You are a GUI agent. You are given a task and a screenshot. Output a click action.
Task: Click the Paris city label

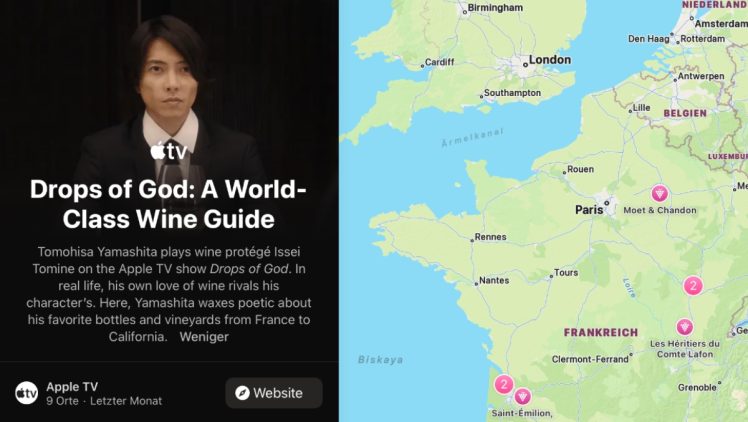point(589,209)
